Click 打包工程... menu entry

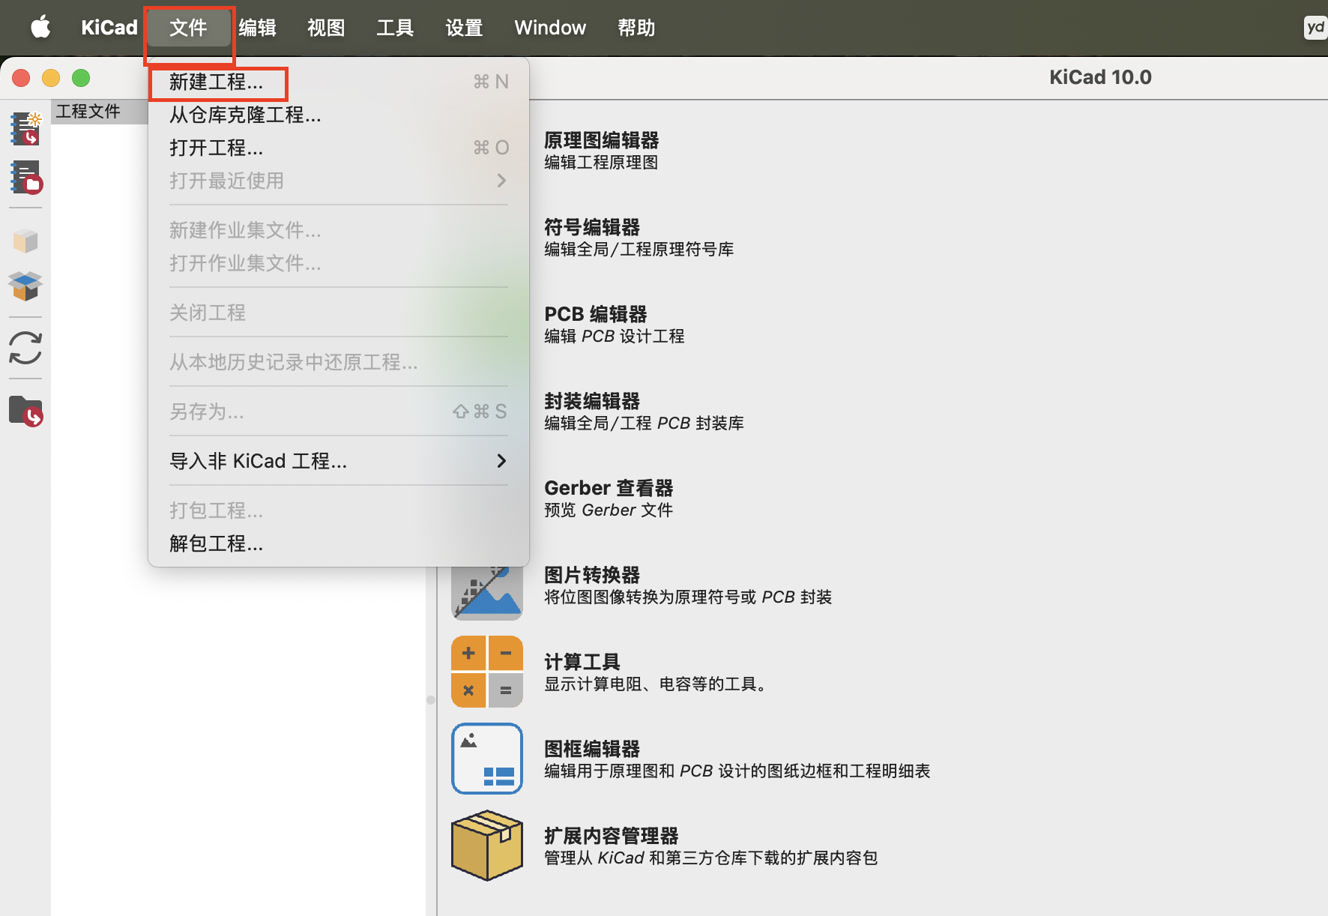tap(338, 510)
